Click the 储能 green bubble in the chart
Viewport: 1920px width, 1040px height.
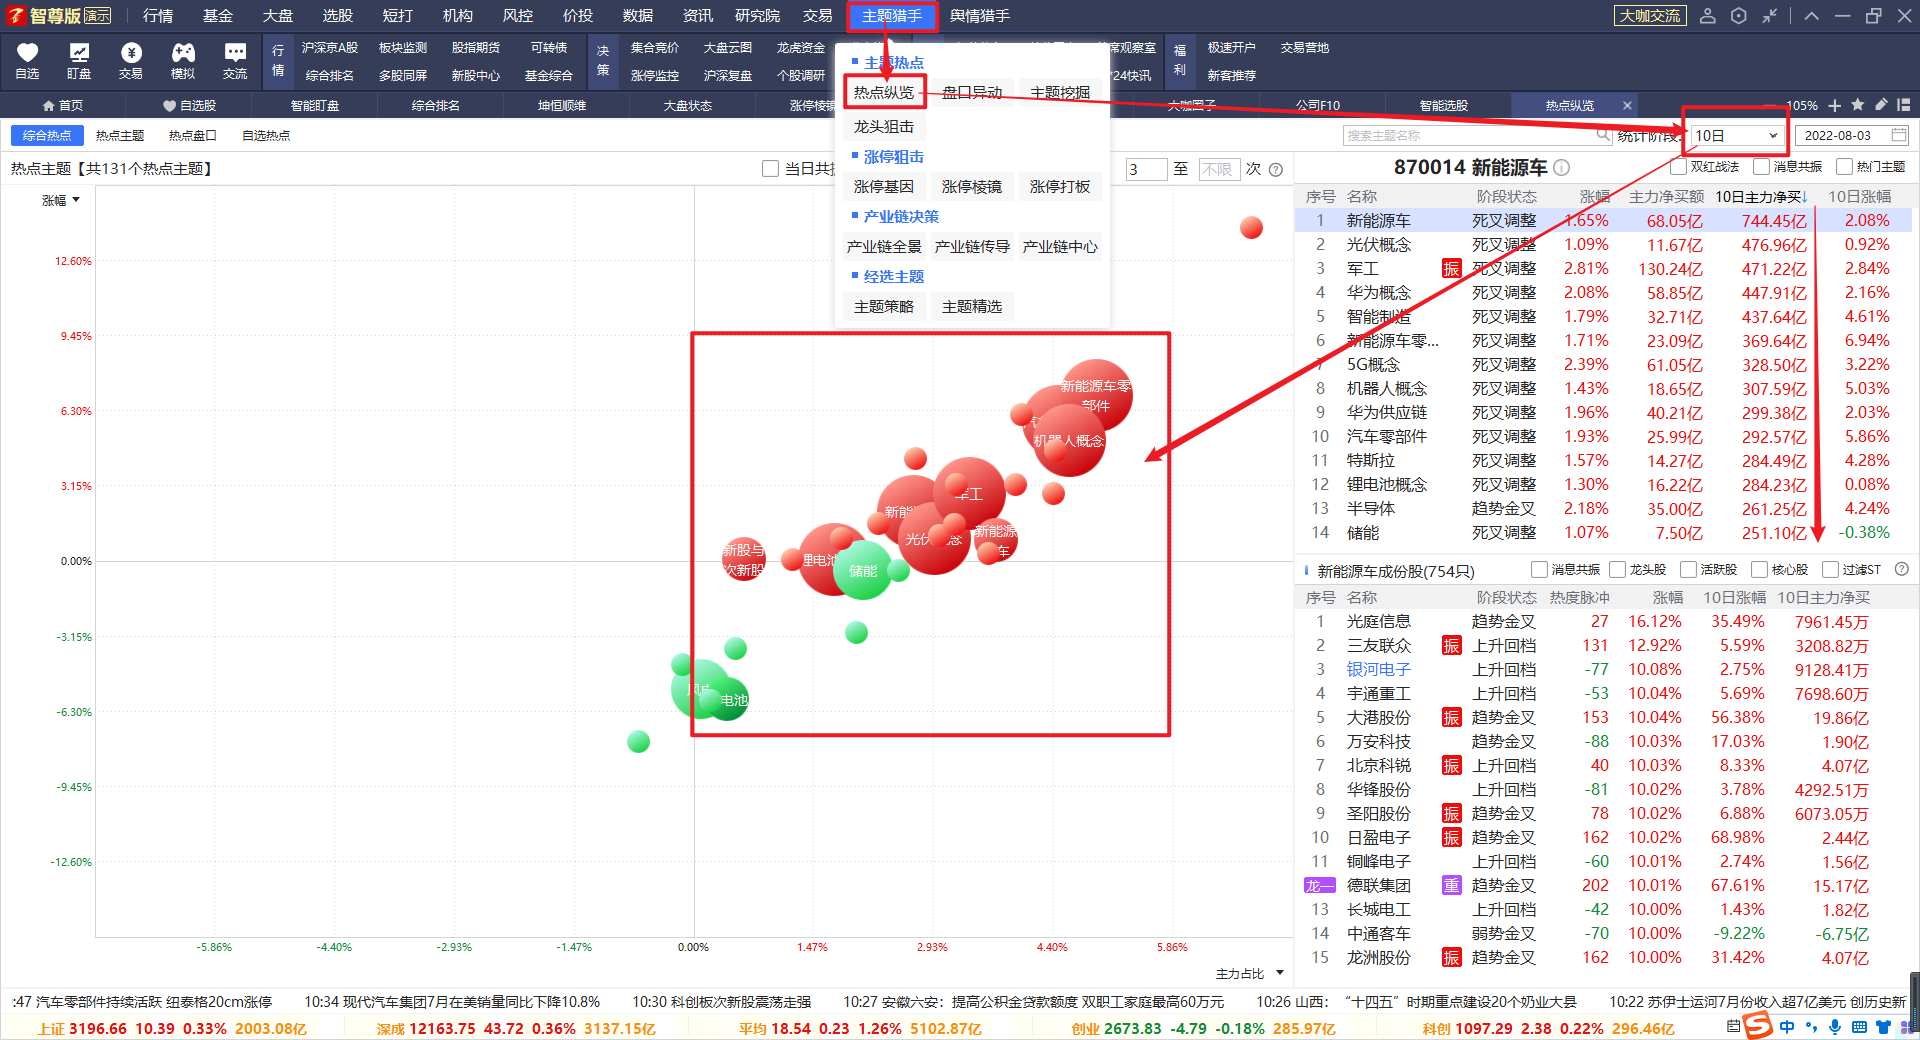[862, 570]
